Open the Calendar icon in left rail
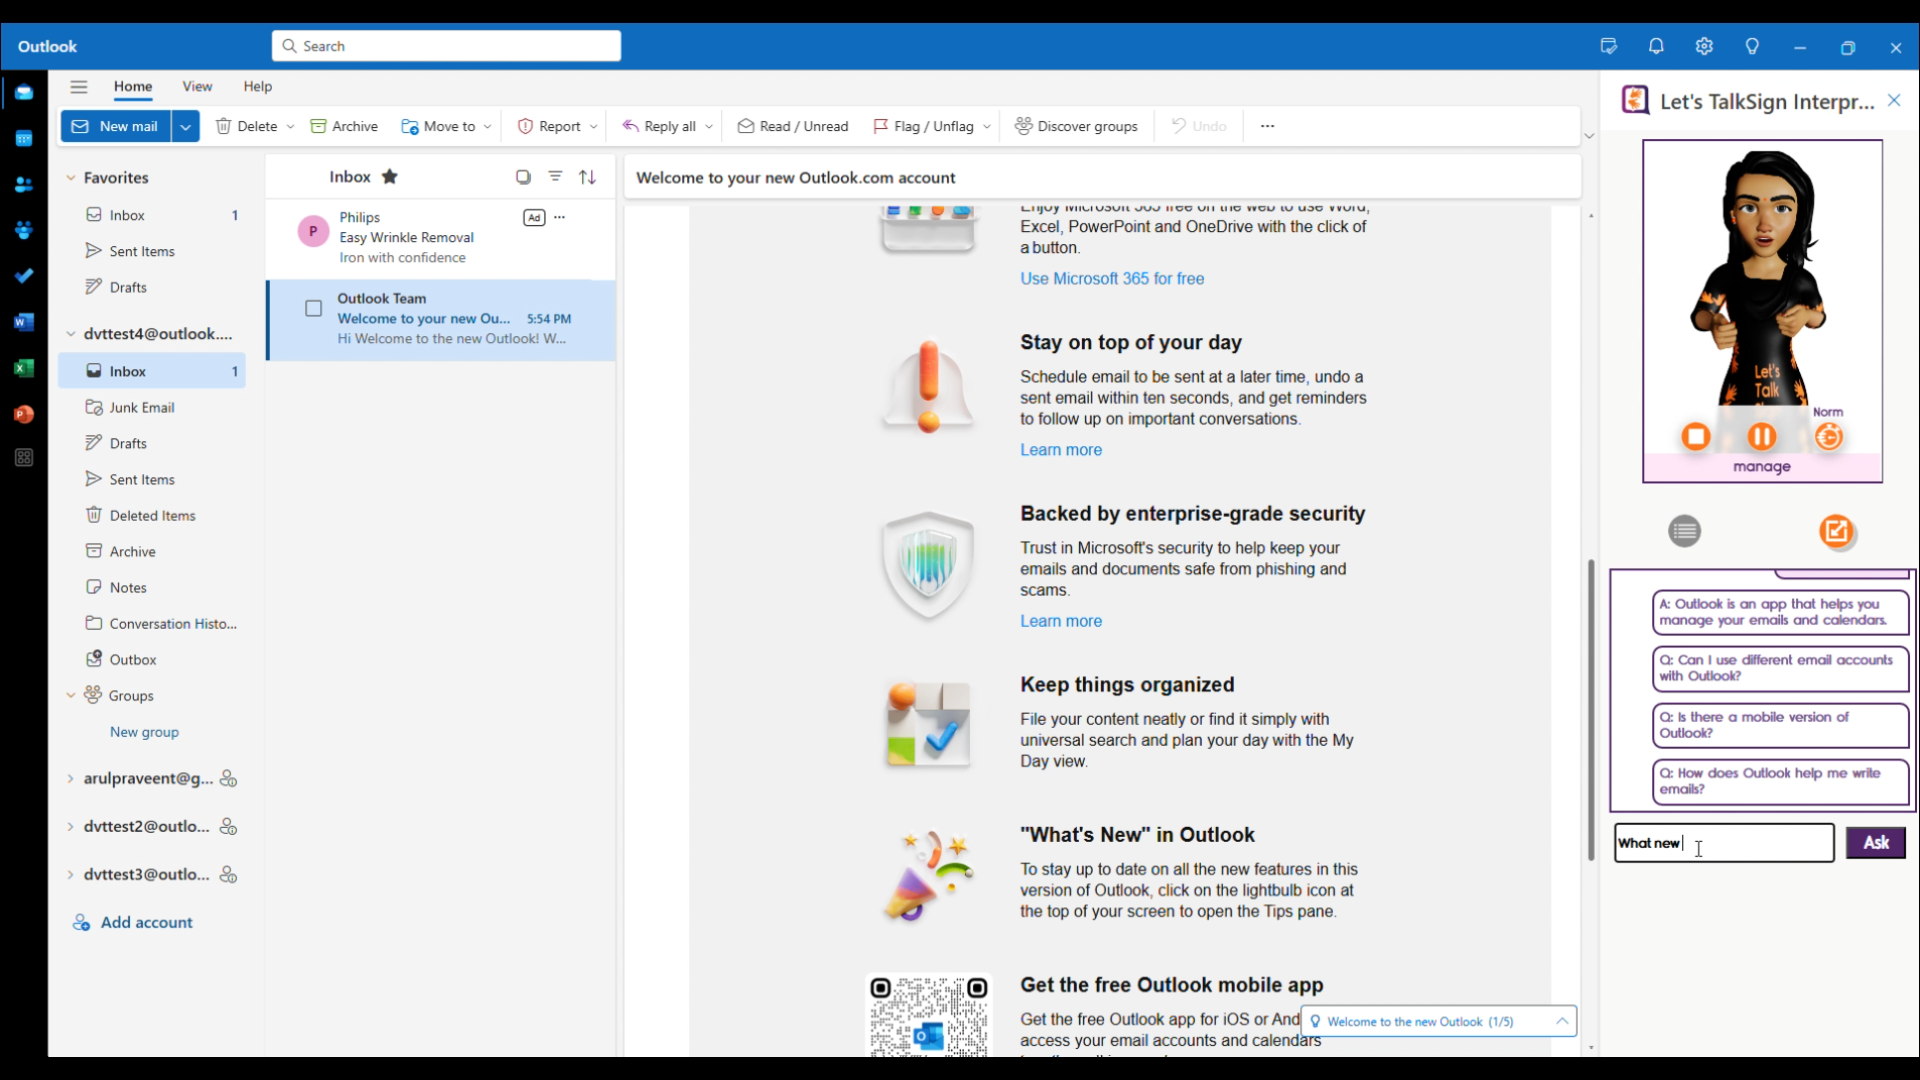The width and height of the screenshot is (1920, 1080). click(x=24, y=139)
